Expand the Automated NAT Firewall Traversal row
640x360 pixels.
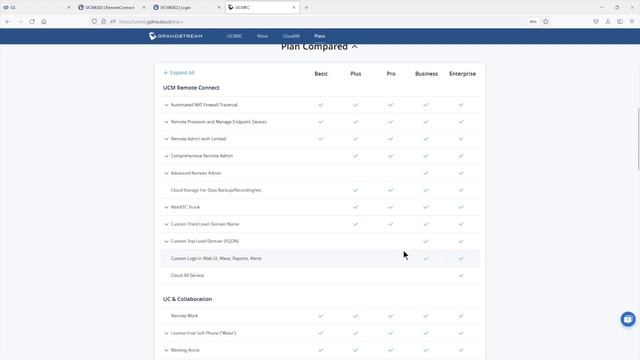click(x=166, y=105)
